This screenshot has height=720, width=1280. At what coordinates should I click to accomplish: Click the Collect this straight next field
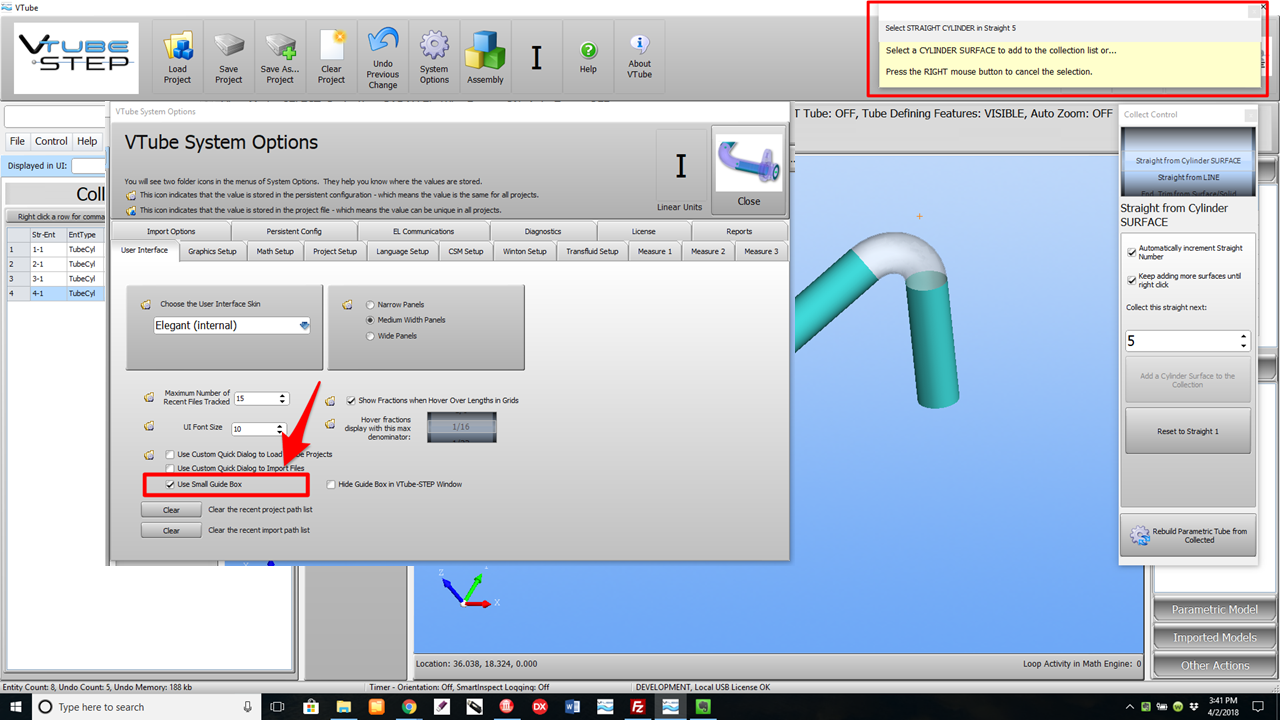(x=1180, y=341)
